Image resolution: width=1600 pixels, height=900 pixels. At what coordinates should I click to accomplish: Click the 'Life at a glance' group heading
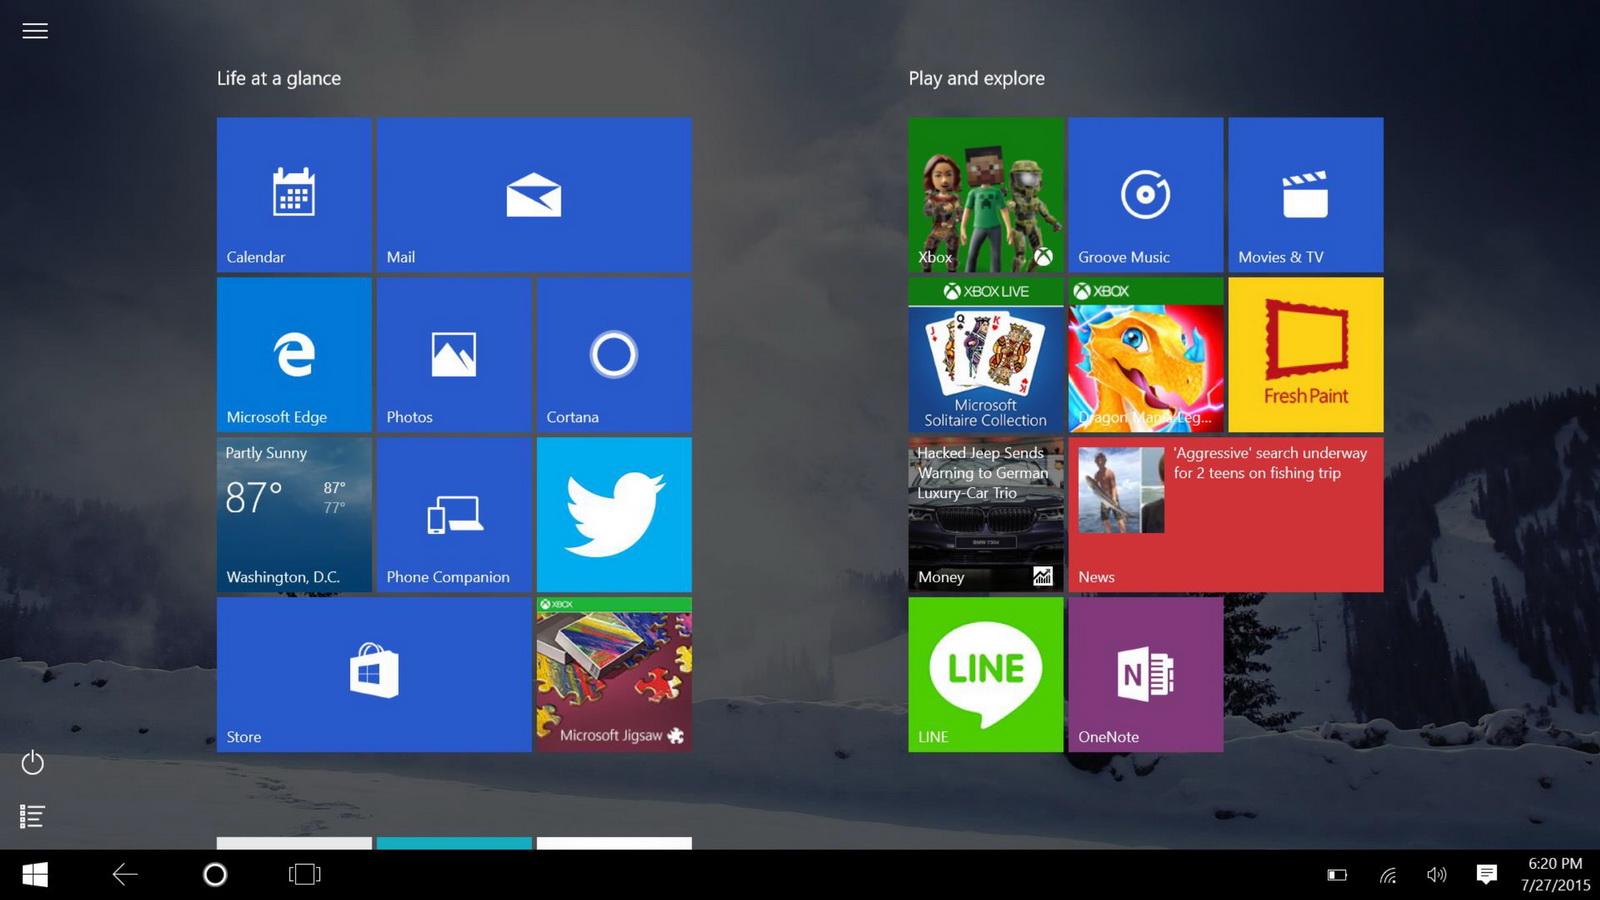pyautogui.click(x=279, y=79)
